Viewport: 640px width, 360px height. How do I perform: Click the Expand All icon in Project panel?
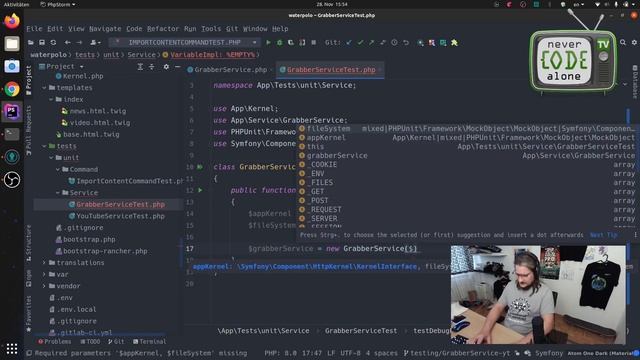[x=140, y=67]
